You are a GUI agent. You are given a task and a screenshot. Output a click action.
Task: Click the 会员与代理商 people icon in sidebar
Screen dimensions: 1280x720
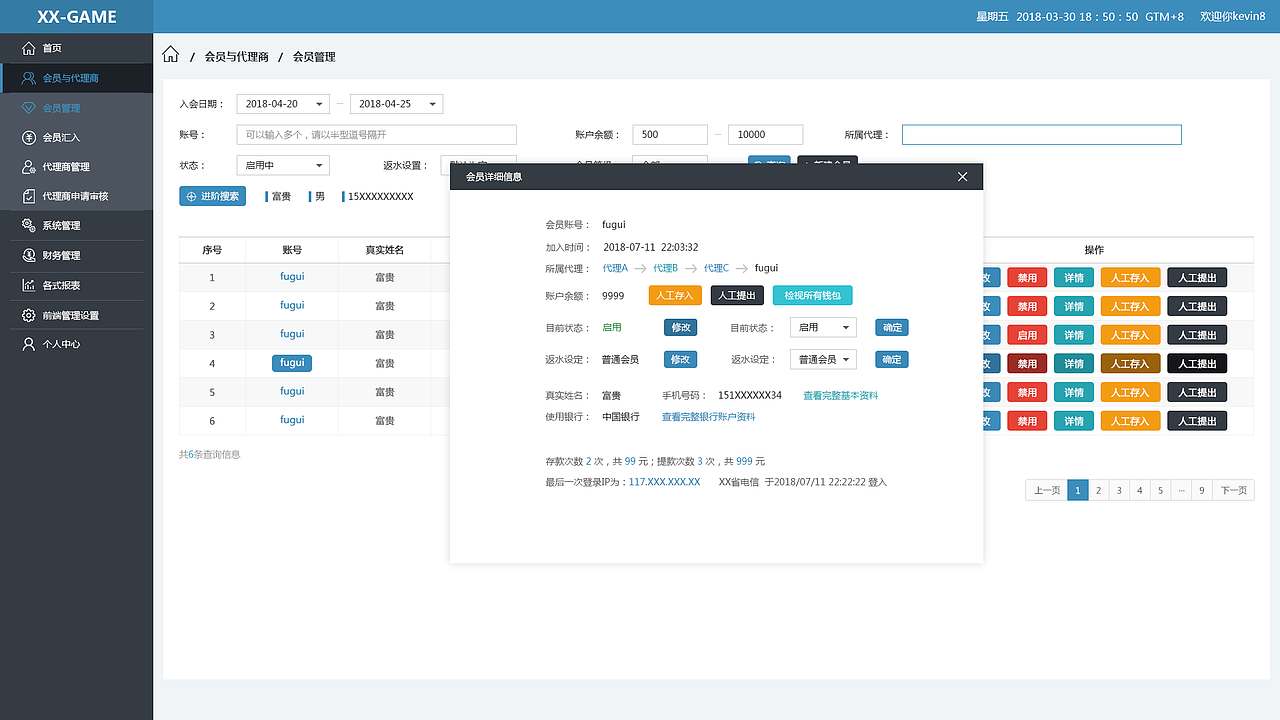click(29, 78)
